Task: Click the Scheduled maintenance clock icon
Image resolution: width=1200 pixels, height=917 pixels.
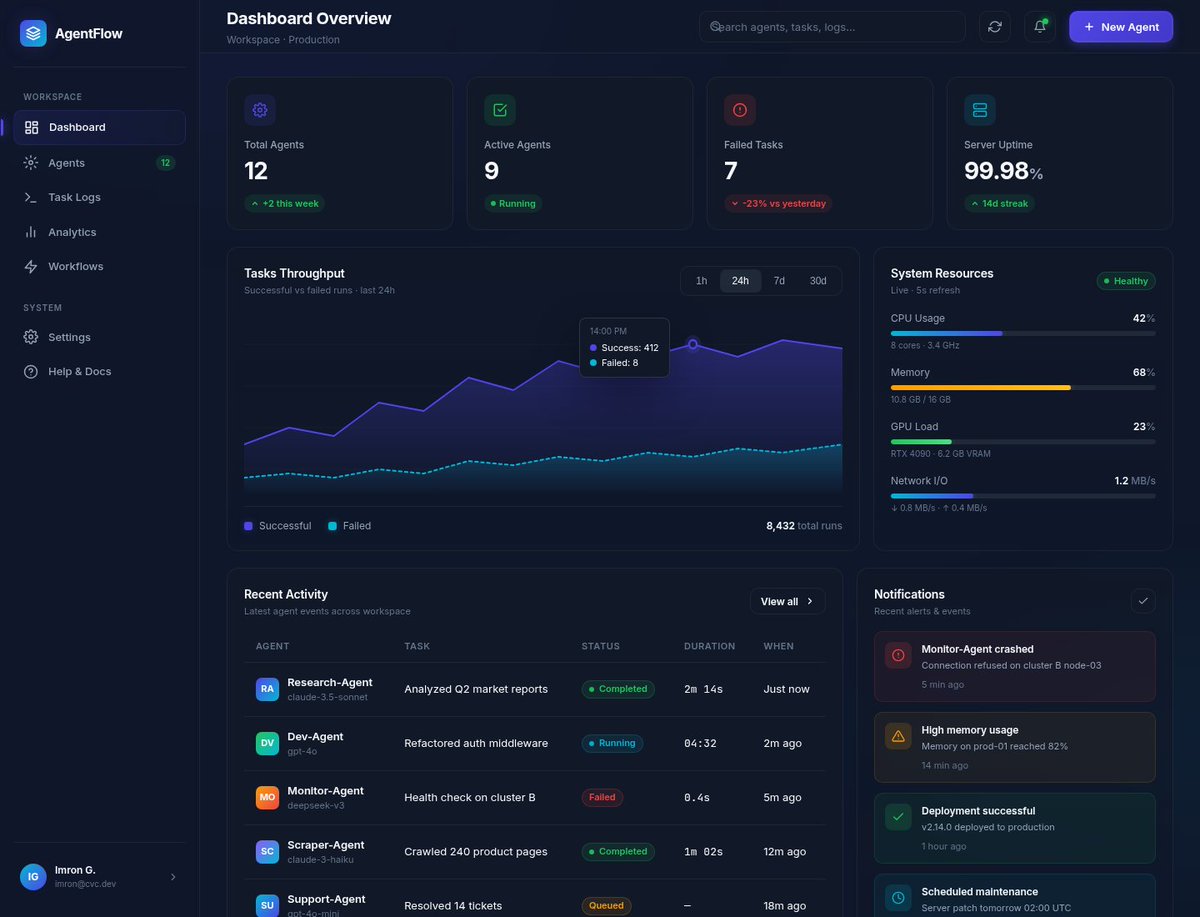Action: pos(898,898)
